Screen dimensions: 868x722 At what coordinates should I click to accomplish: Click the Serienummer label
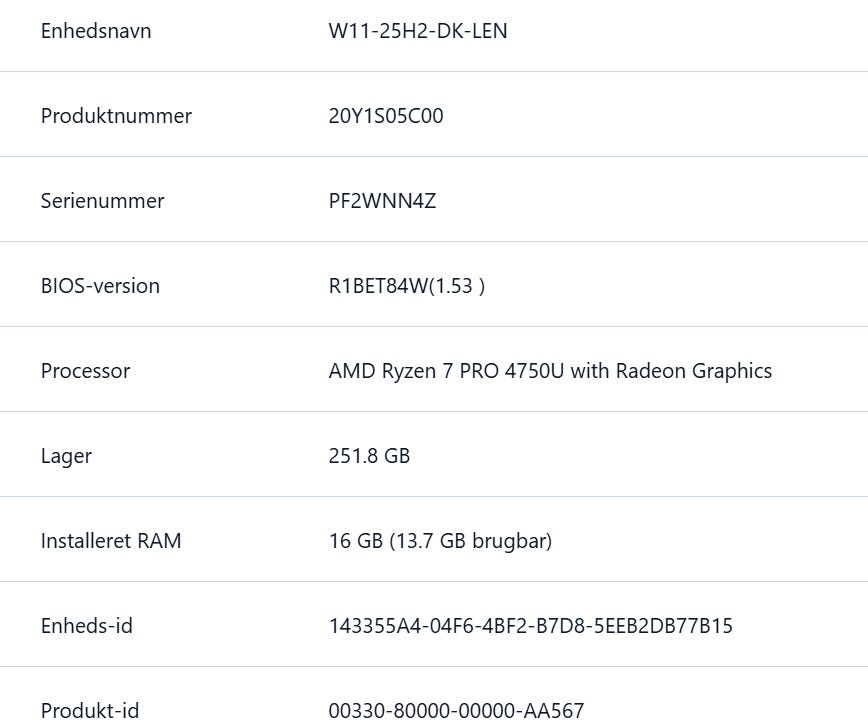click(102, 201)
